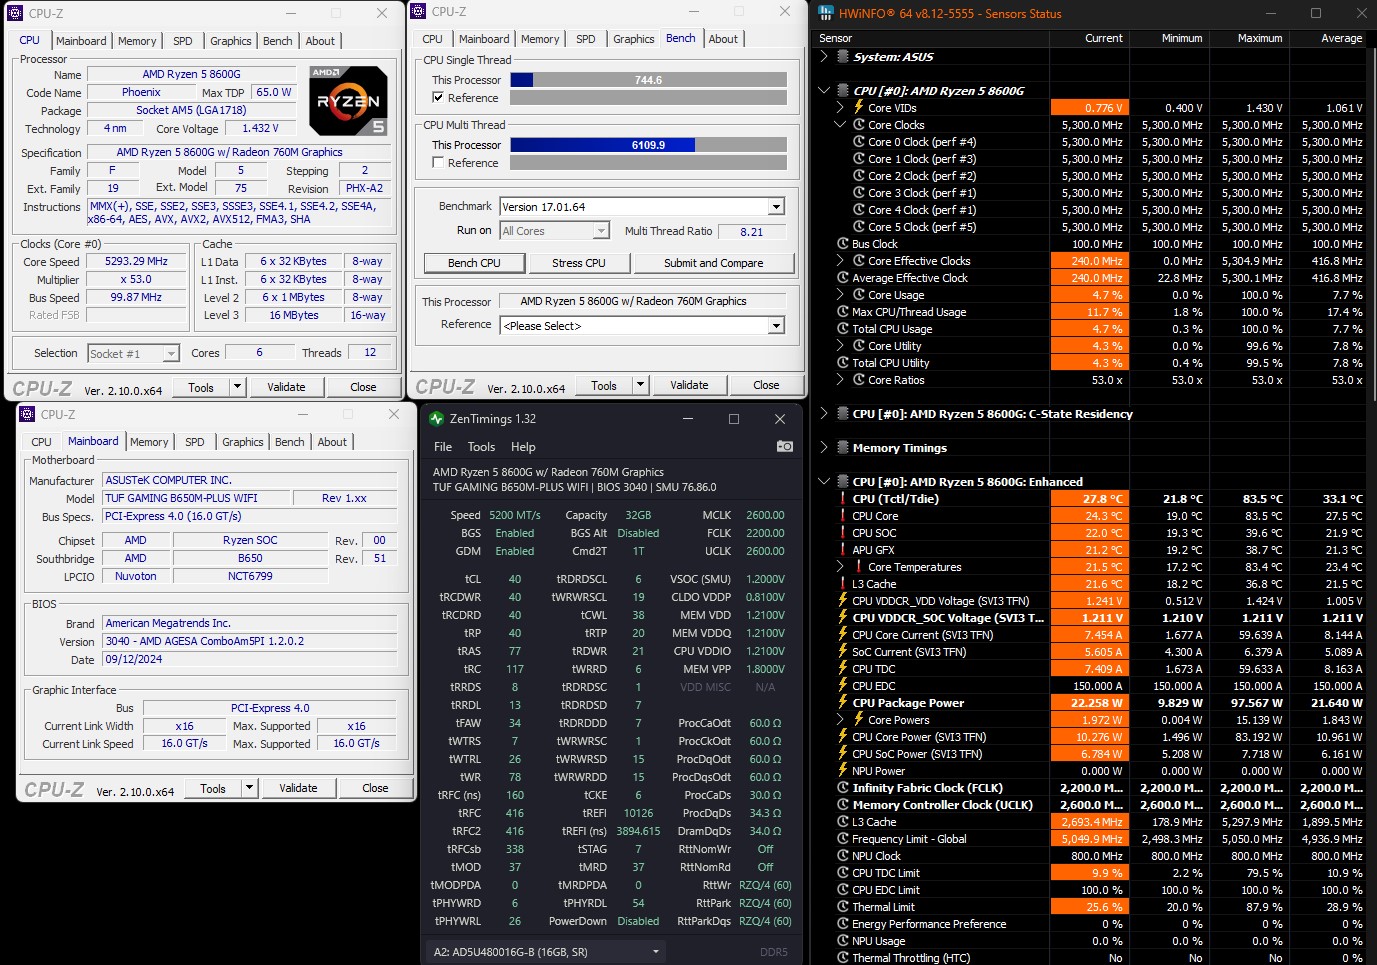Click the thermometer icon beside L3 Cache temperature

tap(843, 584)
